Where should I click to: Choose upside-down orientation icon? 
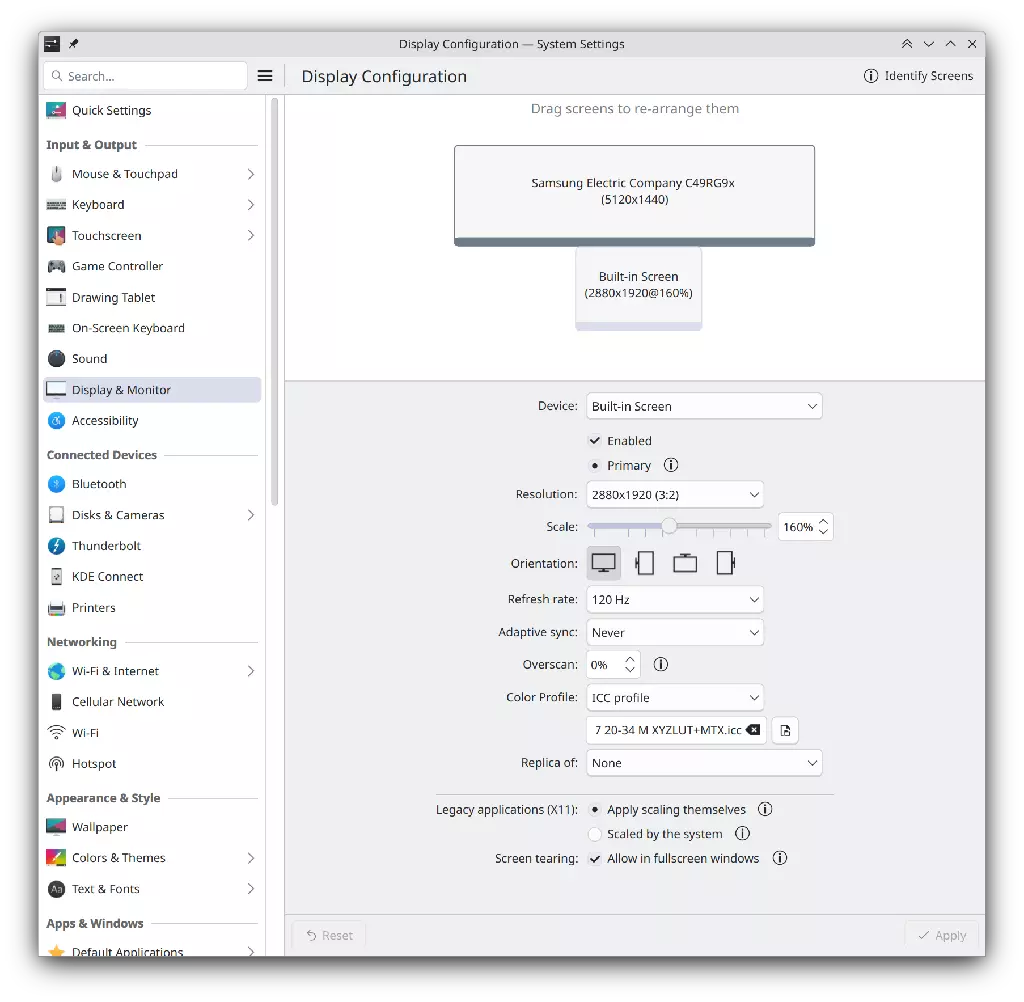pyautogui.click(x=685, y=563)
